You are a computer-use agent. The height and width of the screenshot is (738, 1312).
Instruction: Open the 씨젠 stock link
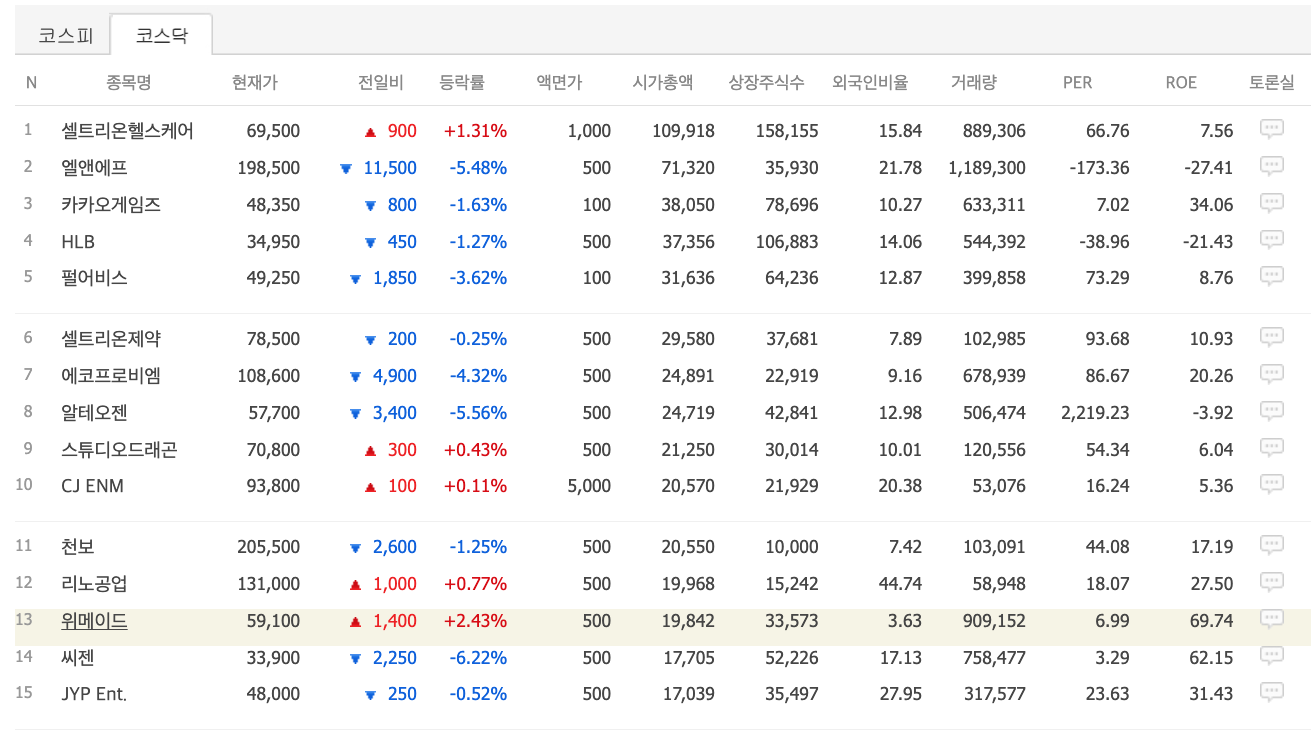point(78,658)
